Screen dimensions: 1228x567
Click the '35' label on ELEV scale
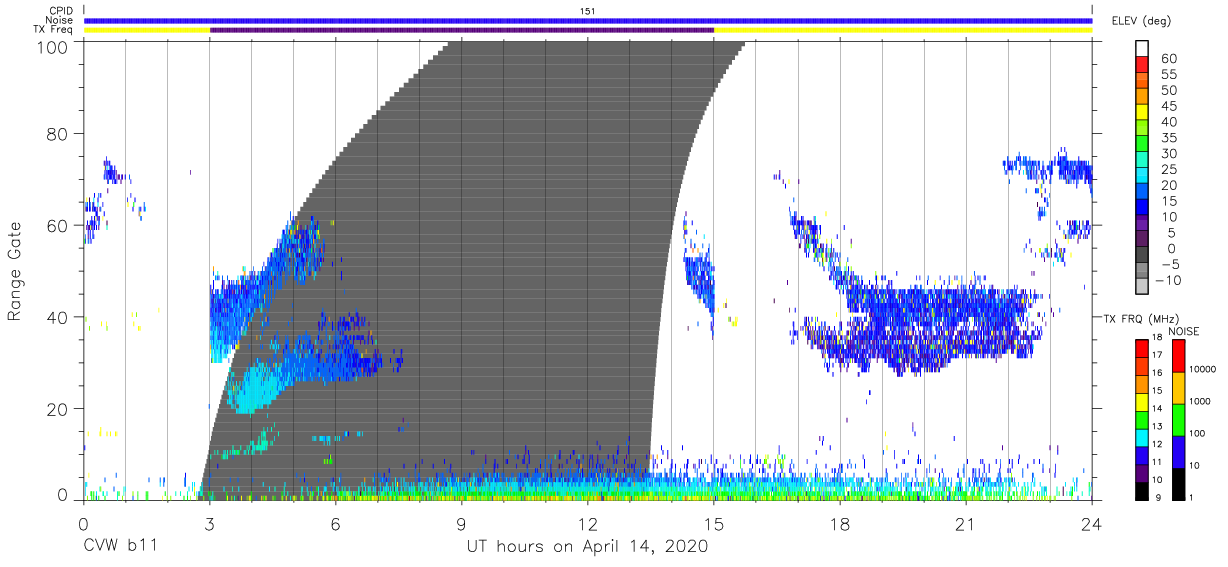coord(1169,138)
